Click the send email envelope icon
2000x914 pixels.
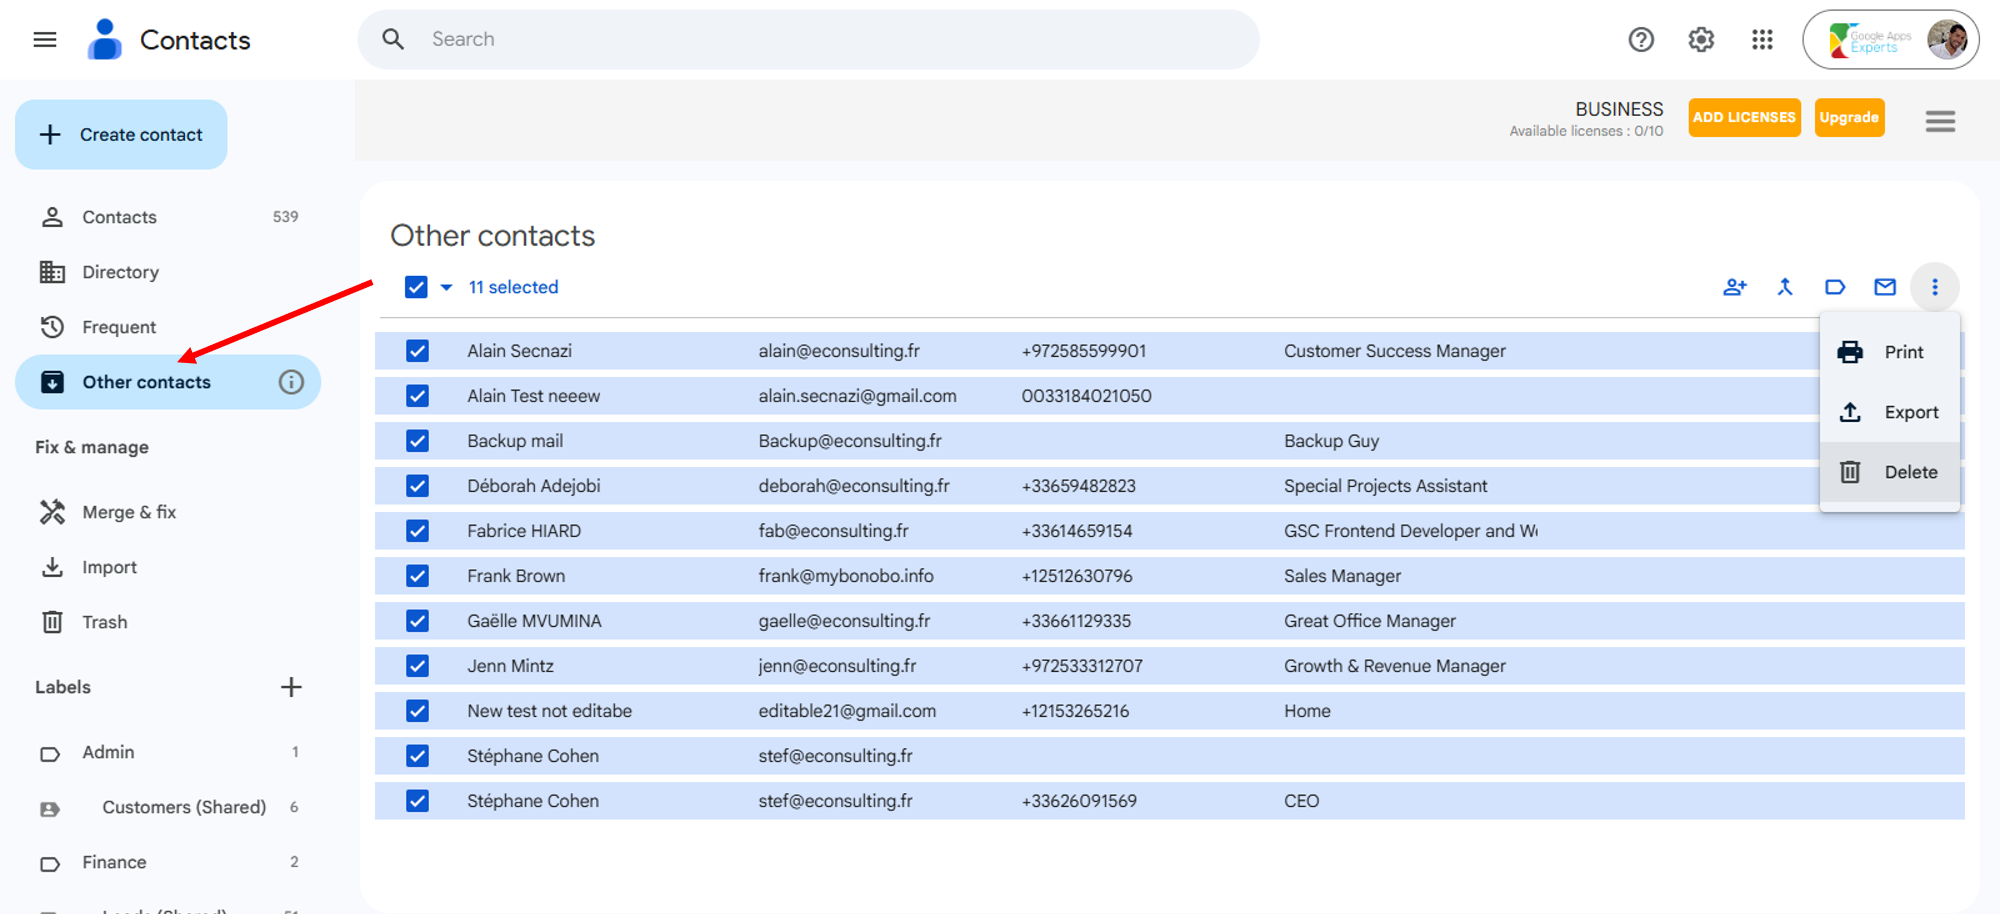[x=1885, y=287]
